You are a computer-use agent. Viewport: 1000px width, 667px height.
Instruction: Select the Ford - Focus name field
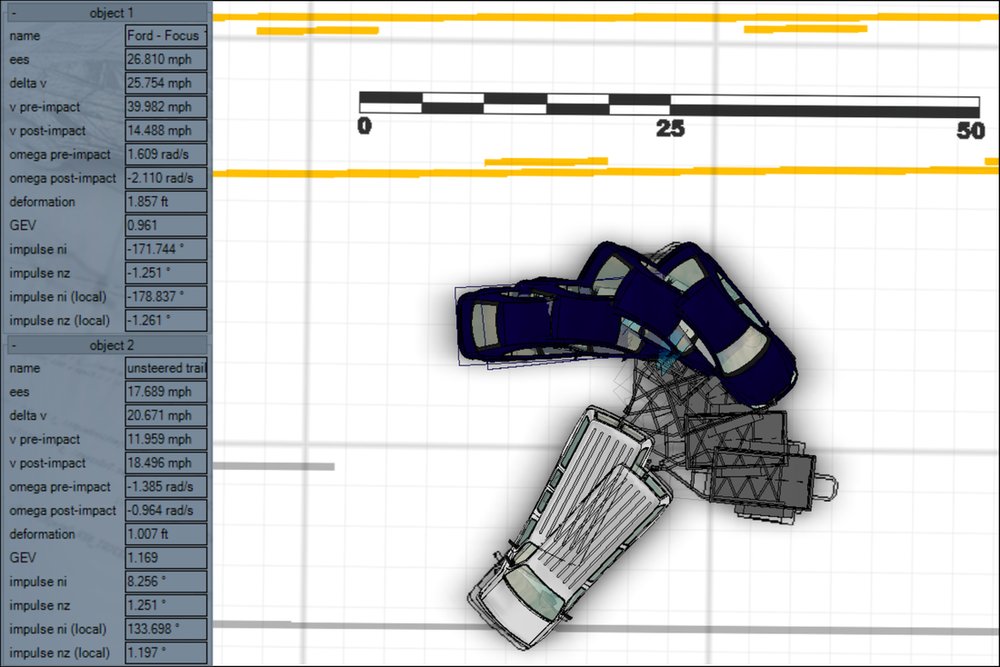tap(166, 36)
